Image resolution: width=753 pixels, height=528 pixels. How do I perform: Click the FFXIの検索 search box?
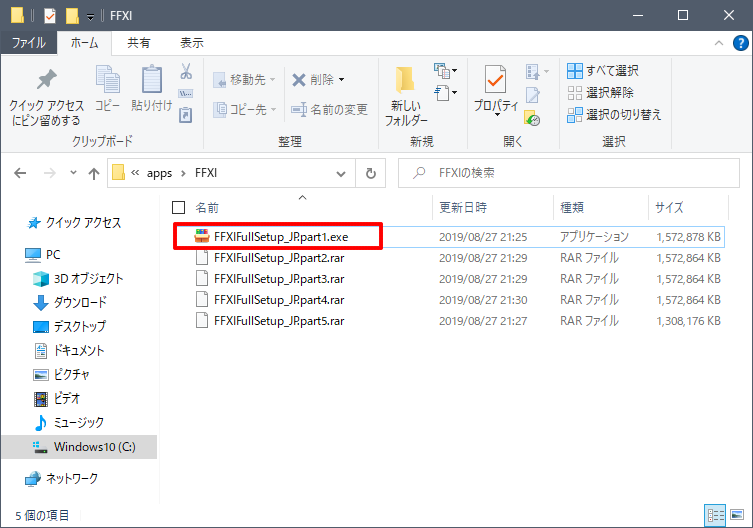569,173
